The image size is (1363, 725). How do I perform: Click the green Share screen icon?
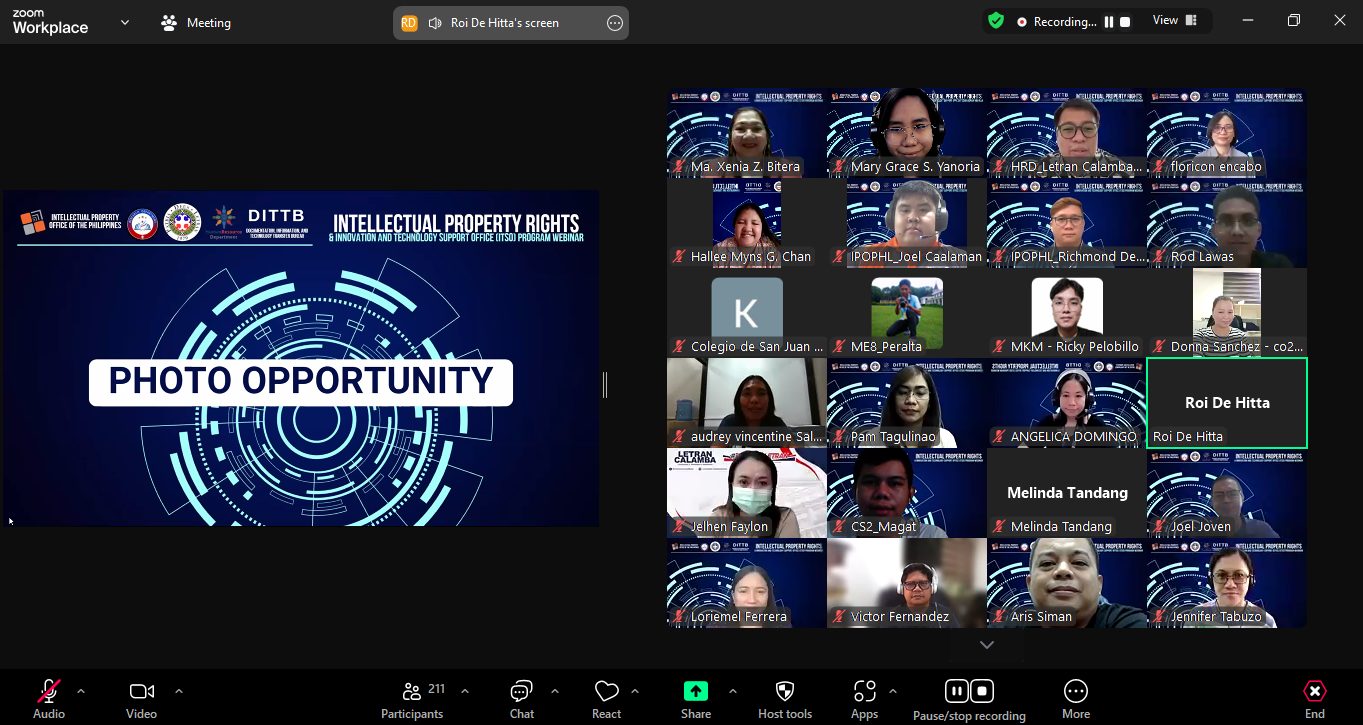point(695,691)
